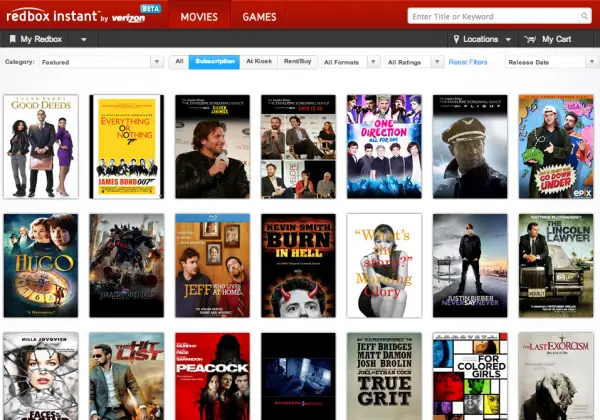The height and width of the screenshot is (420, 600).
Task: Open My Cart
Action: click(x=556, y=39)
